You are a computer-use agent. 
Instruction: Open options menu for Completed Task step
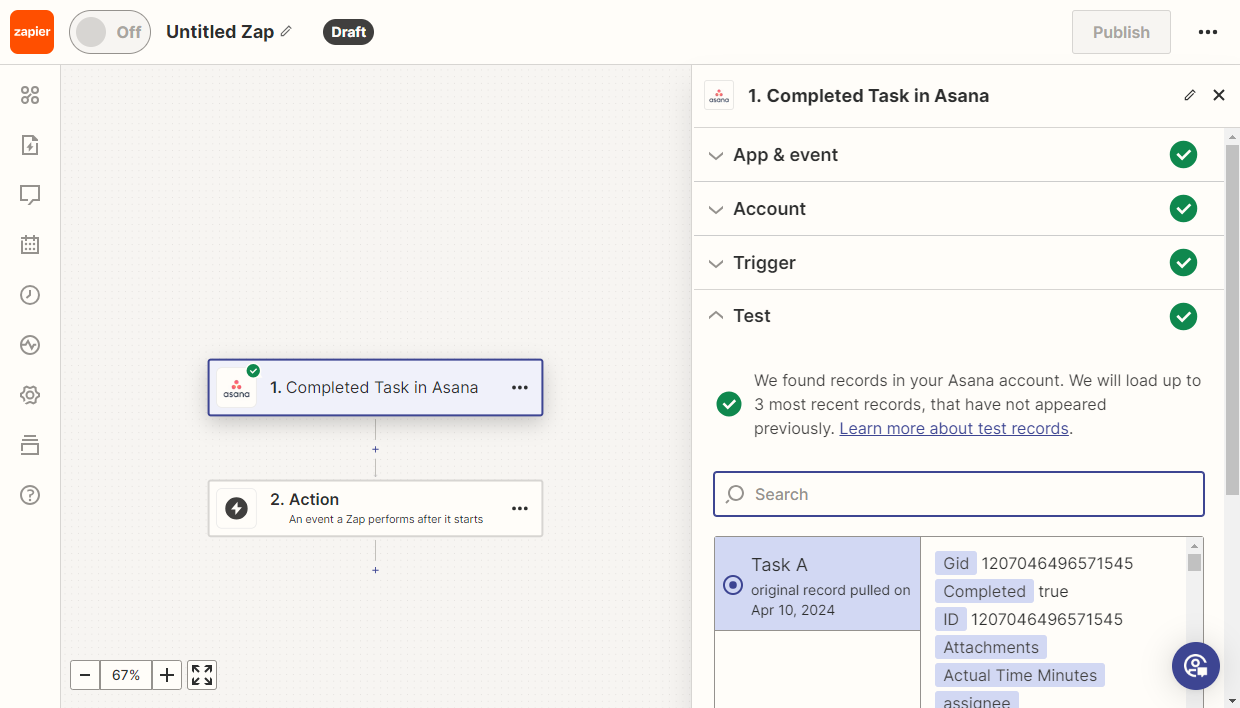[x=520, y=388]
